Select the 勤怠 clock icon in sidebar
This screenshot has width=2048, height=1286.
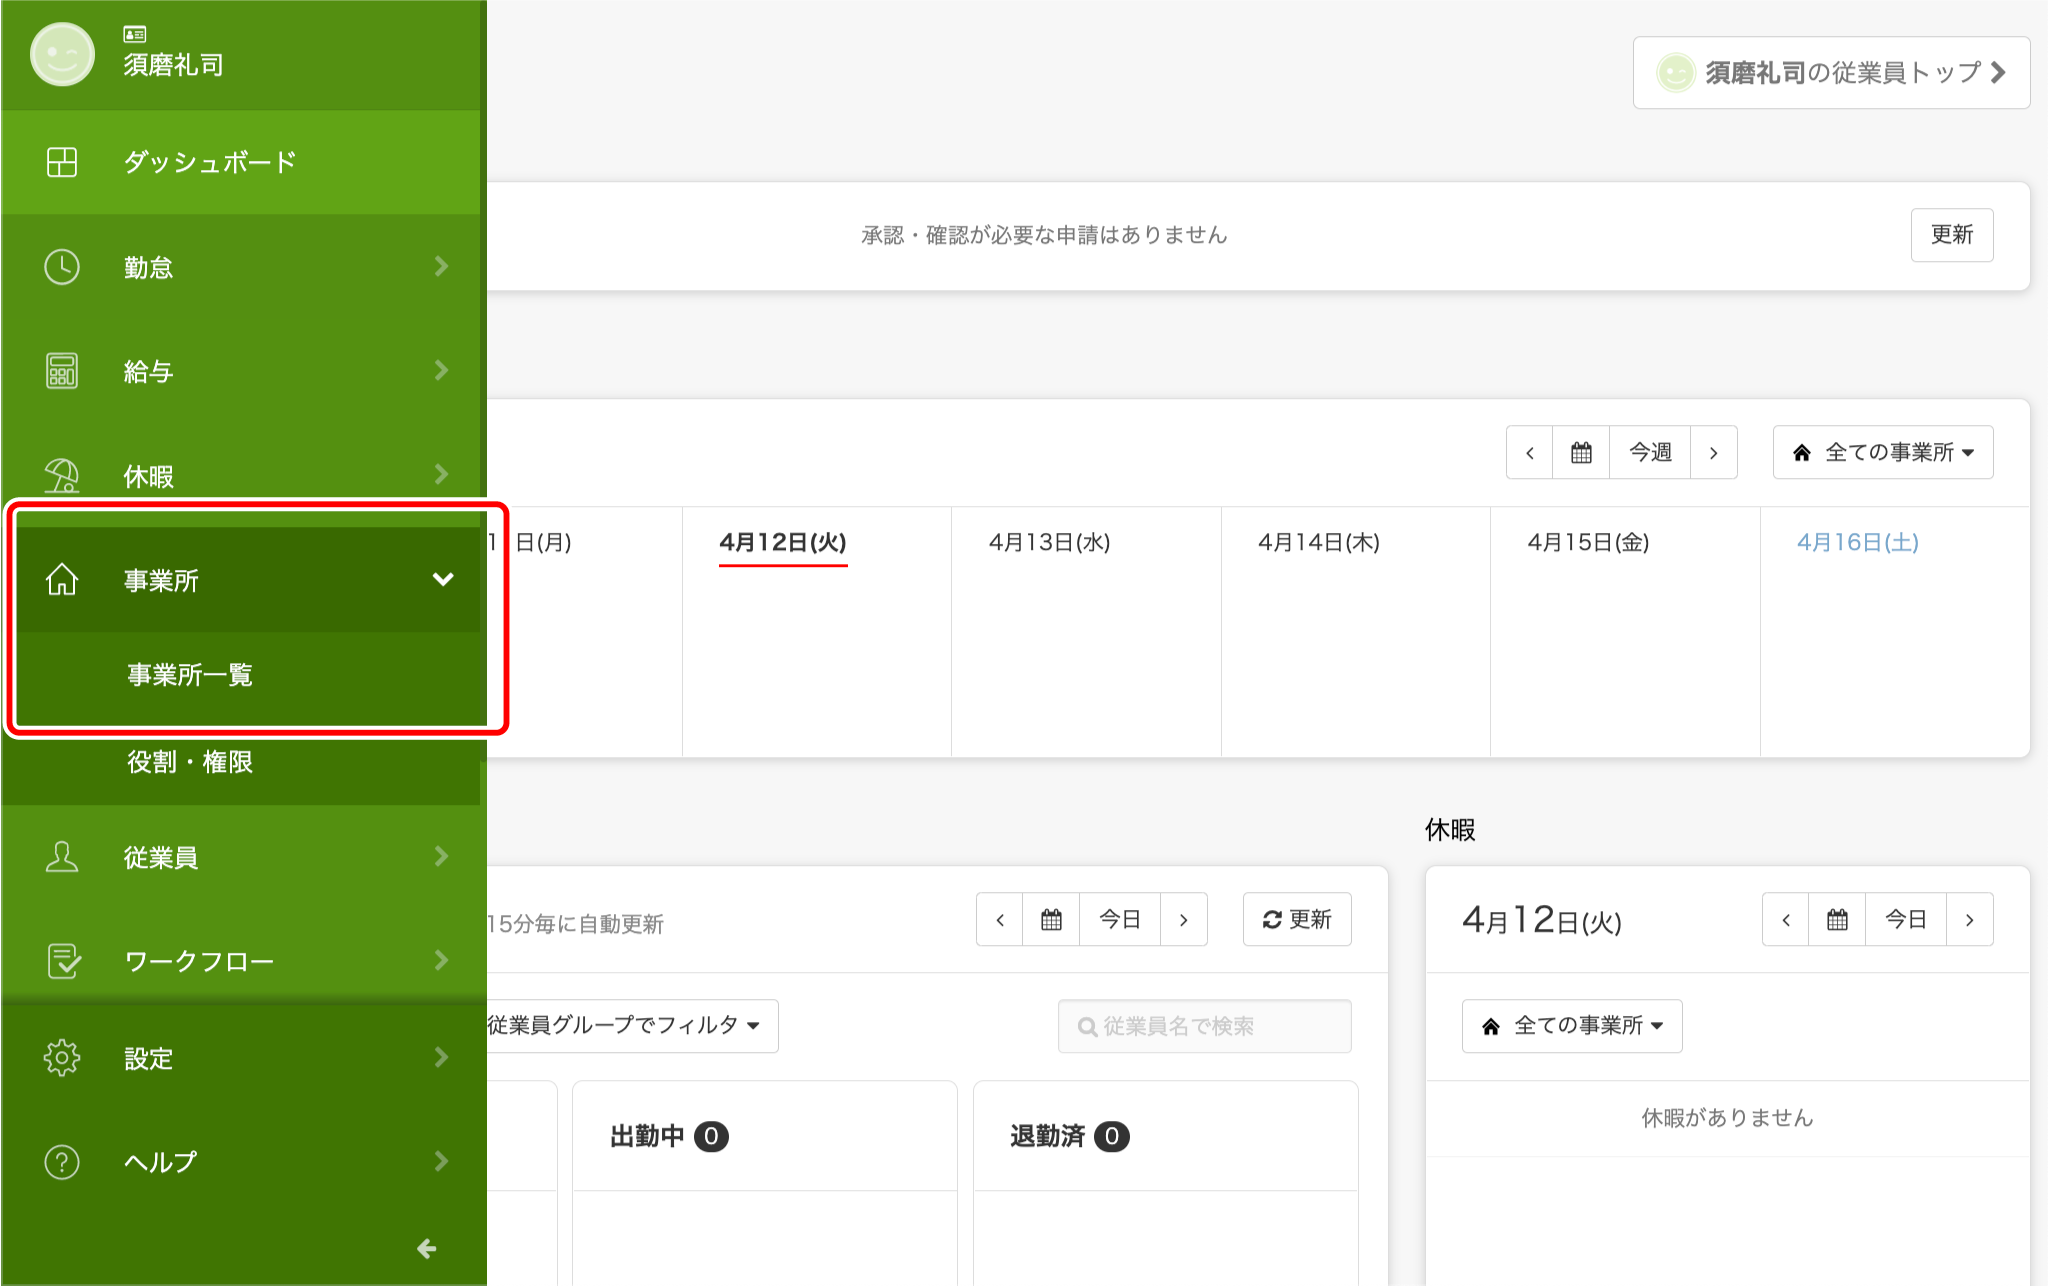point(61,266)
